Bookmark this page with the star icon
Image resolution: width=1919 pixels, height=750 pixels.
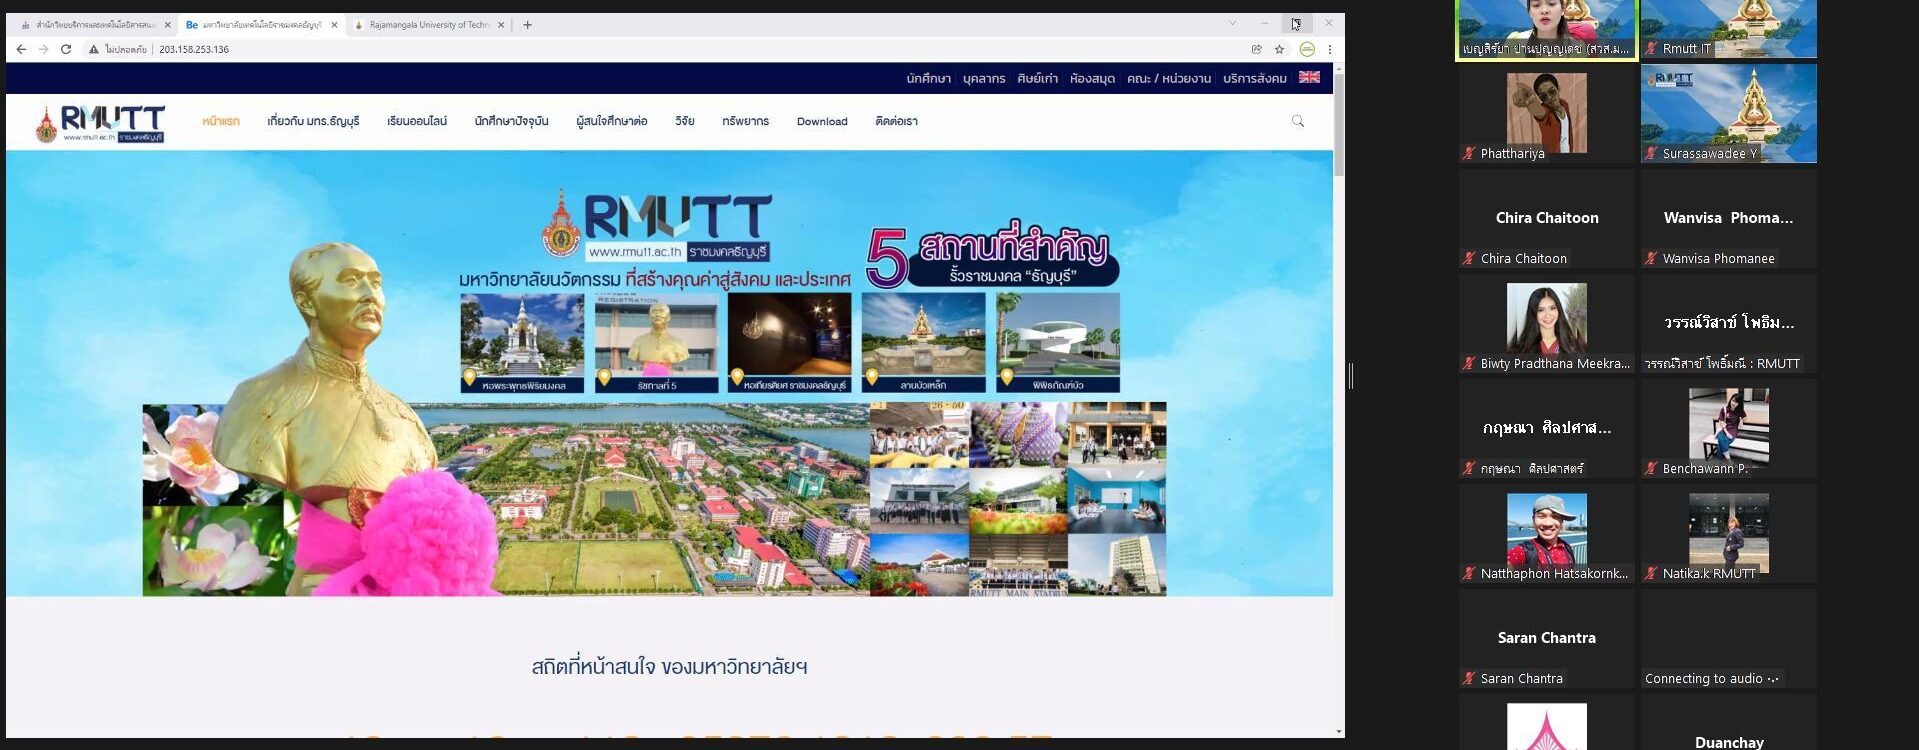coord(1279,49)
